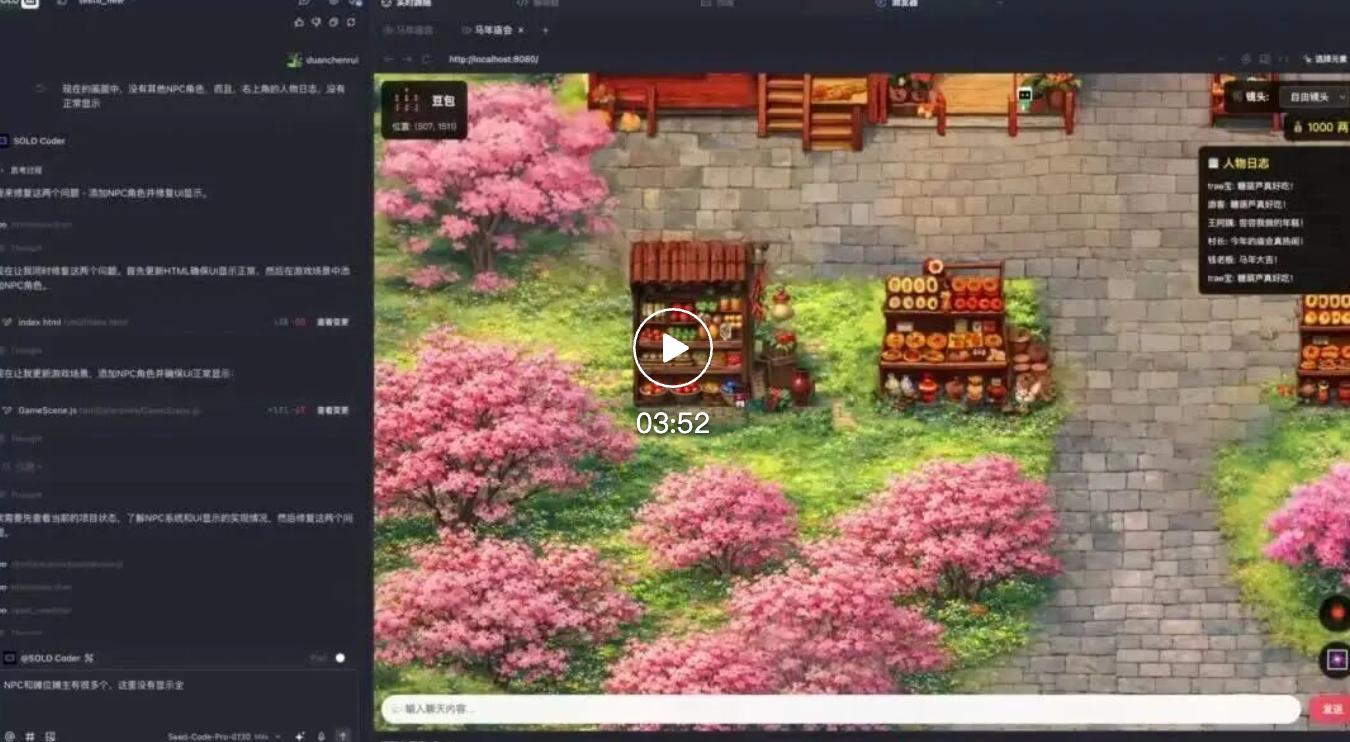Click the # context icon in chat input
The width and height of the screenshot is (1350, 742).
click(30, 736)
